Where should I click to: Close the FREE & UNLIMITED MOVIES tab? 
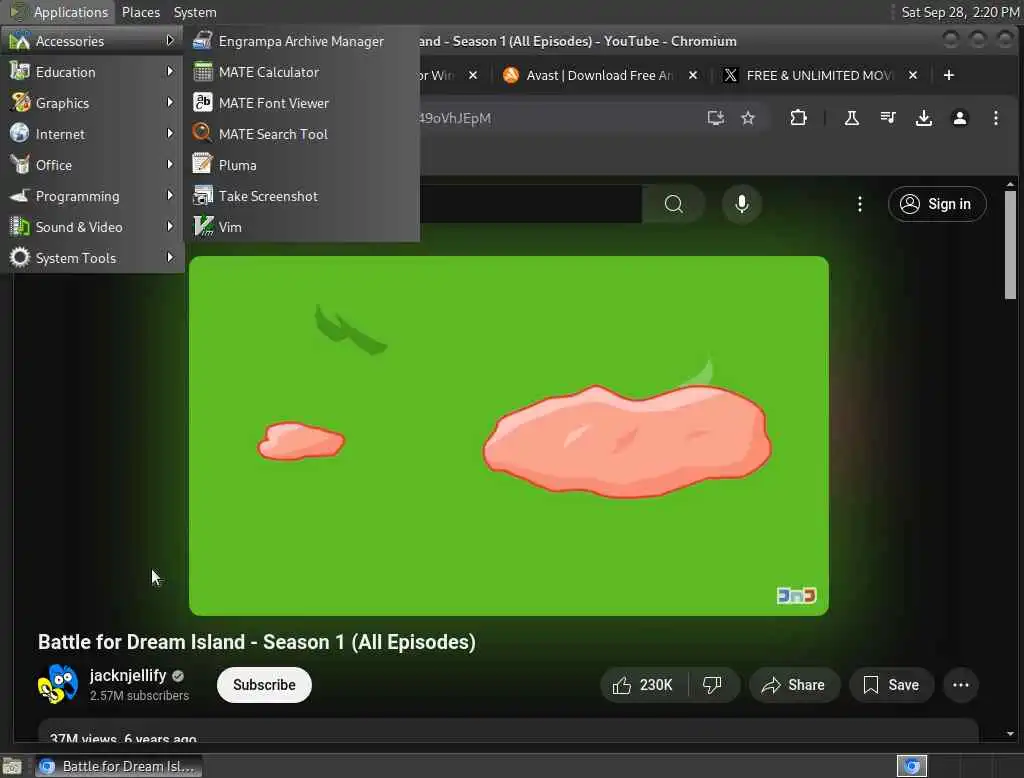click(x=913, y=75)
